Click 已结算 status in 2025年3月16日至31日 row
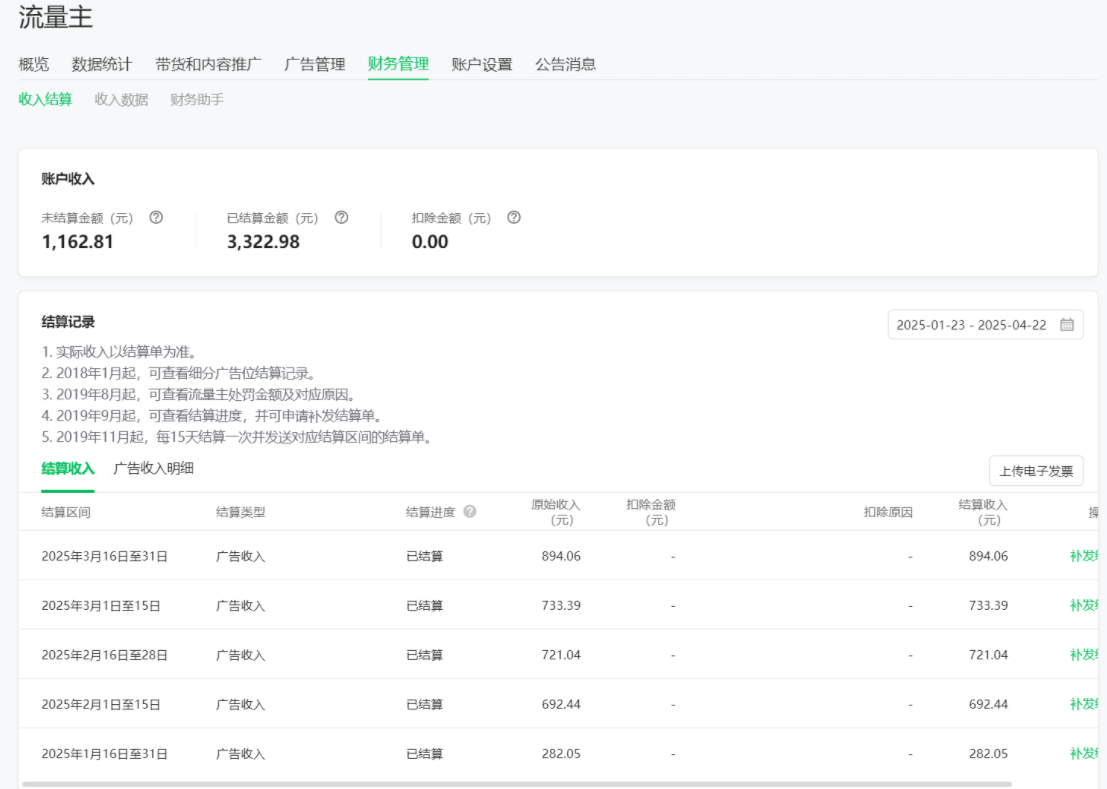The width and height of the screenshot is (1107, 789). [424, 556]
